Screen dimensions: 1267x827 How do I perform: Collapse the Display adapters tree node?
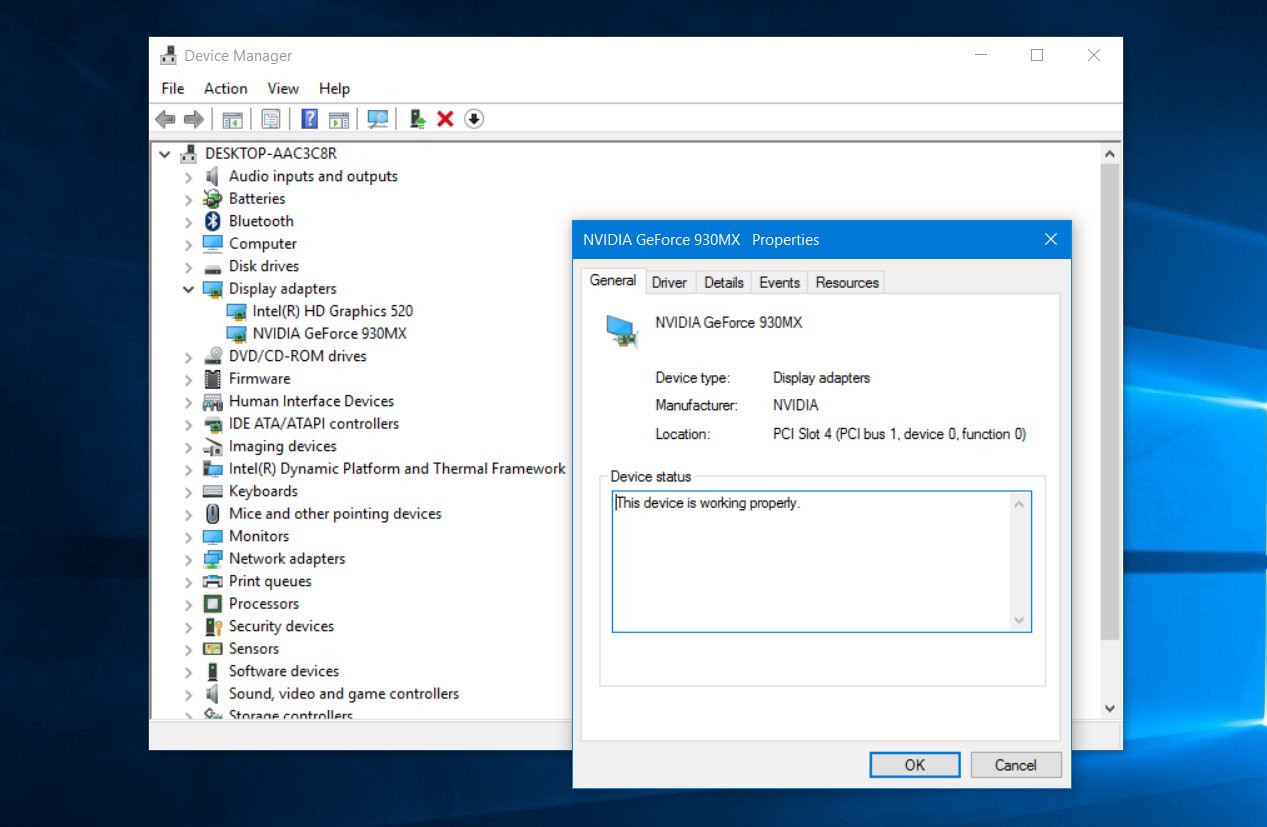189,288
